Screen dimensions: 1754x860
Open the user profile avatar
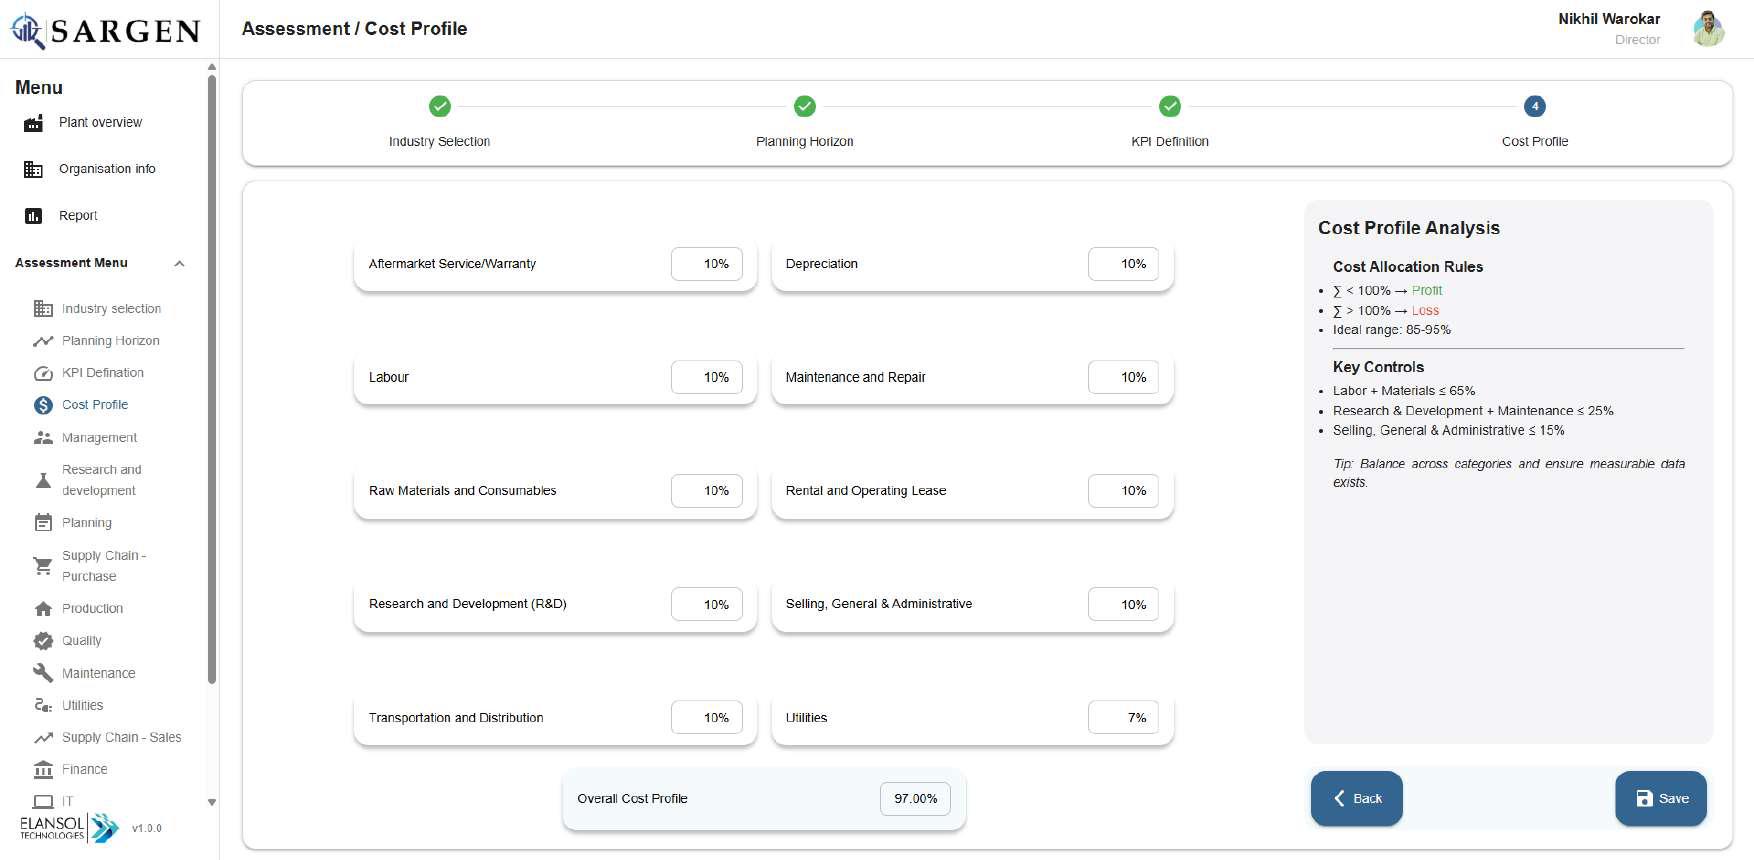(x=1708, y=29)
